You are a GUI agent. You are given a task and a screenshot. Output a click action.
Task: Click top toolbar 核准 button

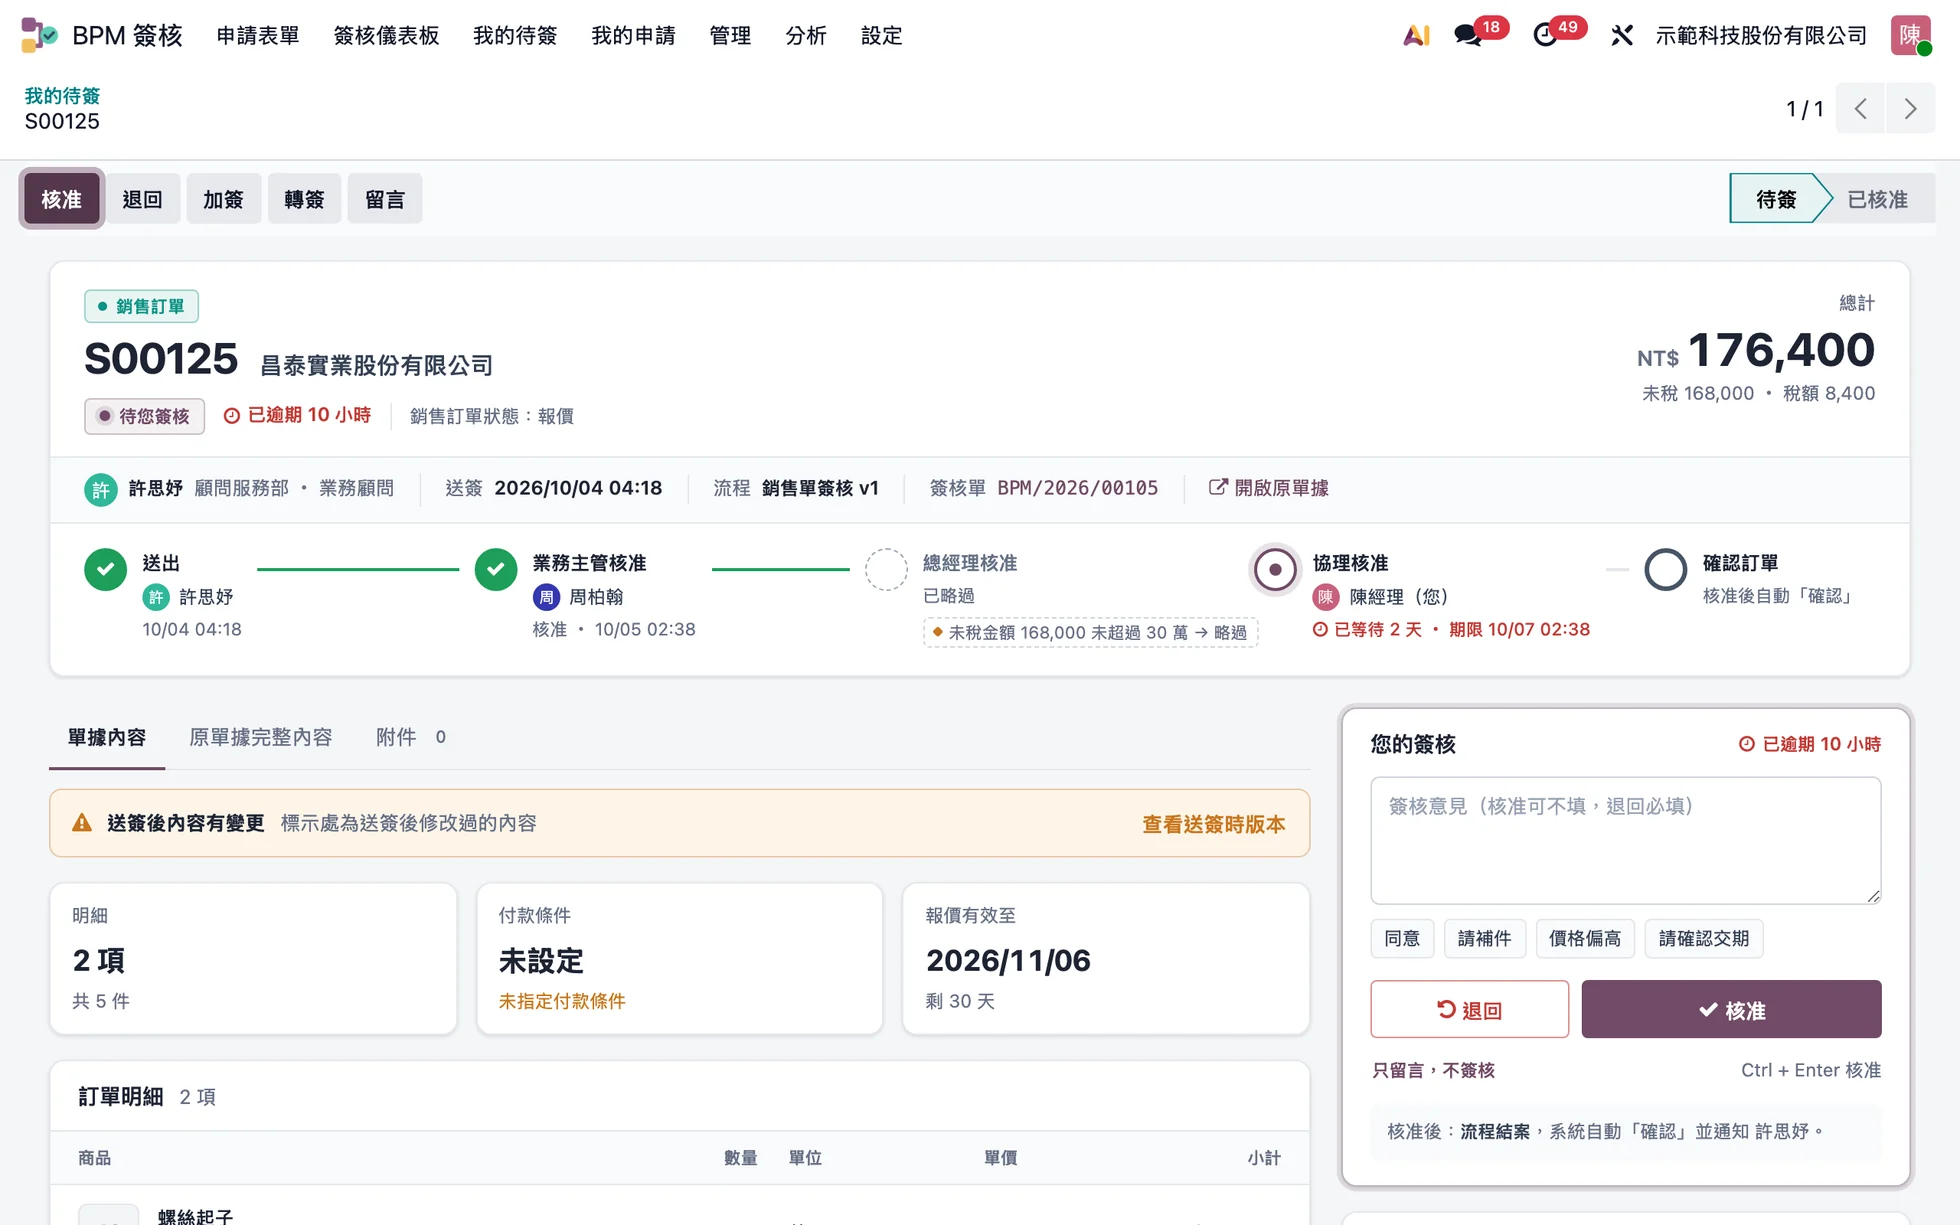coord(62,199)
